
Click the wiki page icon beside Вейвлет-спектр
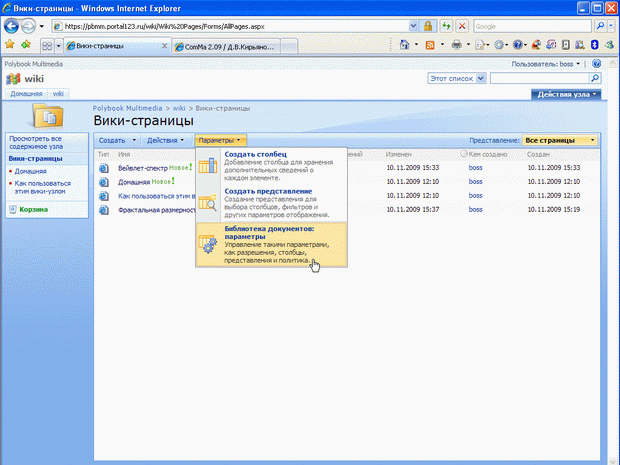[103, 168]
